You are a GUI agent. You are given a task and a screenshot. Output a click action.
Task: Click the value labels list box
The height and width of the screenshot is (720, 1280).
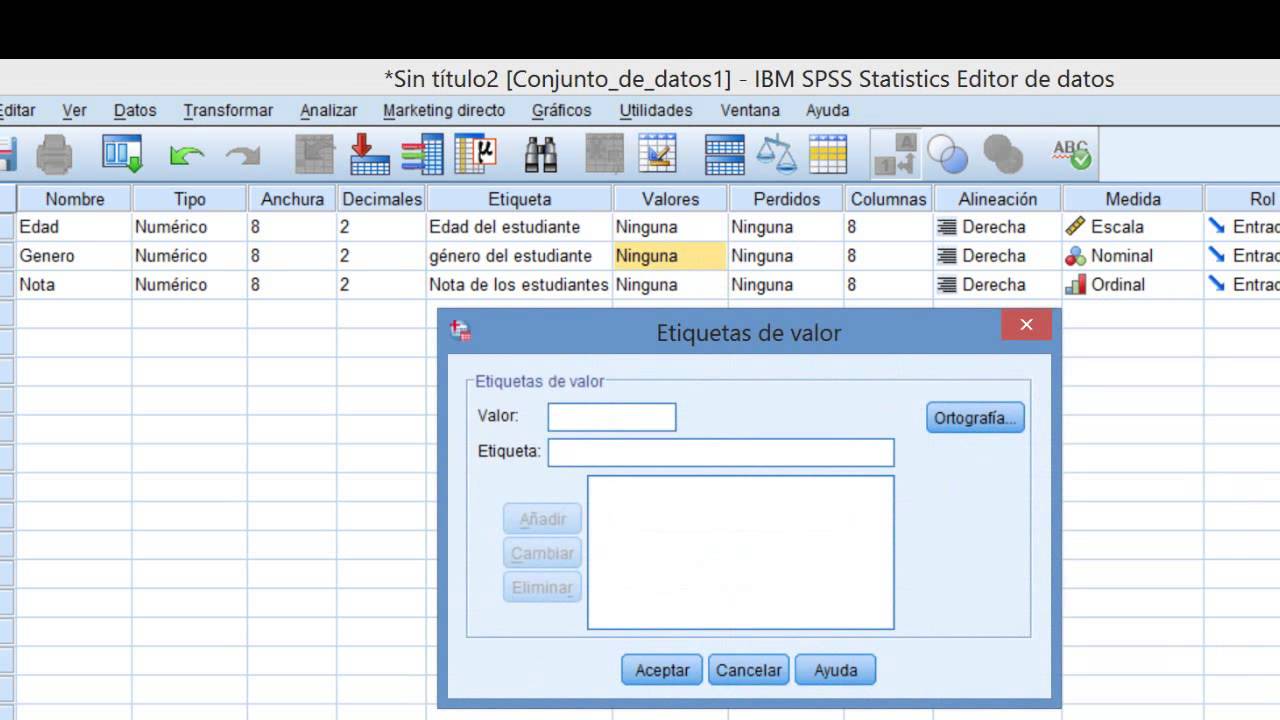tap(741, 552)
